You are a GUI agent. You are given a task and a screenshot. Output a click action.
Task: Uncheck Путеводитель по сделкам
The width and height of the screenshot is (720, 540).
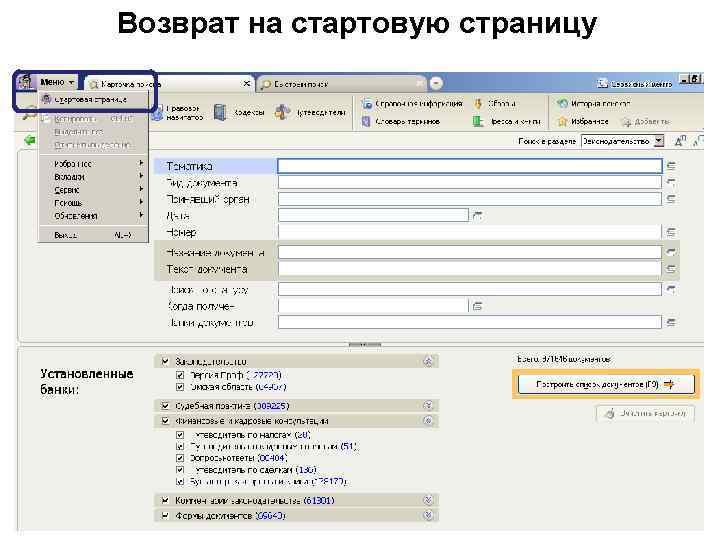[180, 470]
